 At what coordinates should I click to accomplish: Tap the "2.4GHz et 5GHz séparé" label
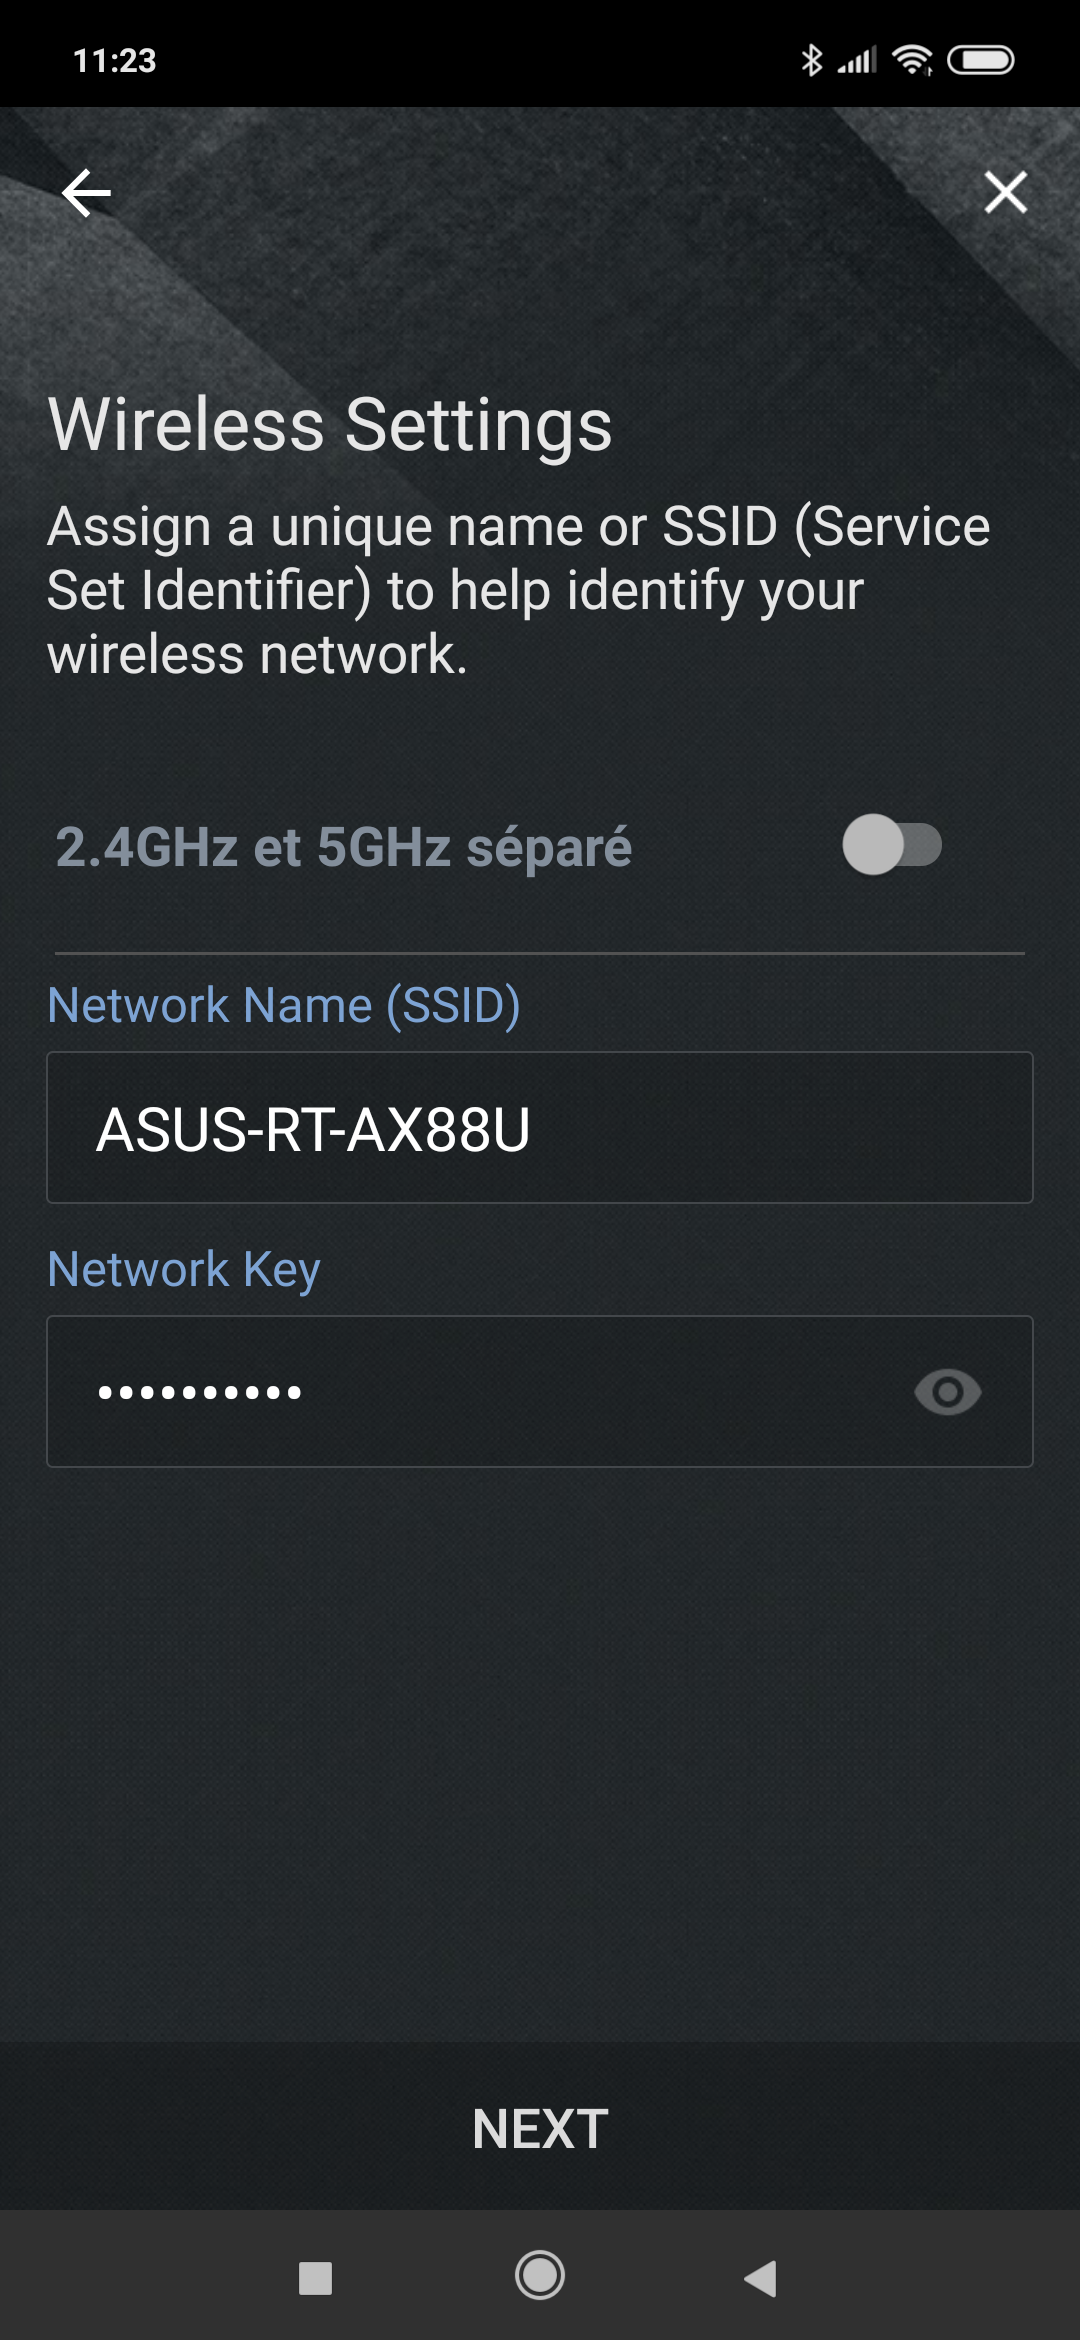click(343, 847)
